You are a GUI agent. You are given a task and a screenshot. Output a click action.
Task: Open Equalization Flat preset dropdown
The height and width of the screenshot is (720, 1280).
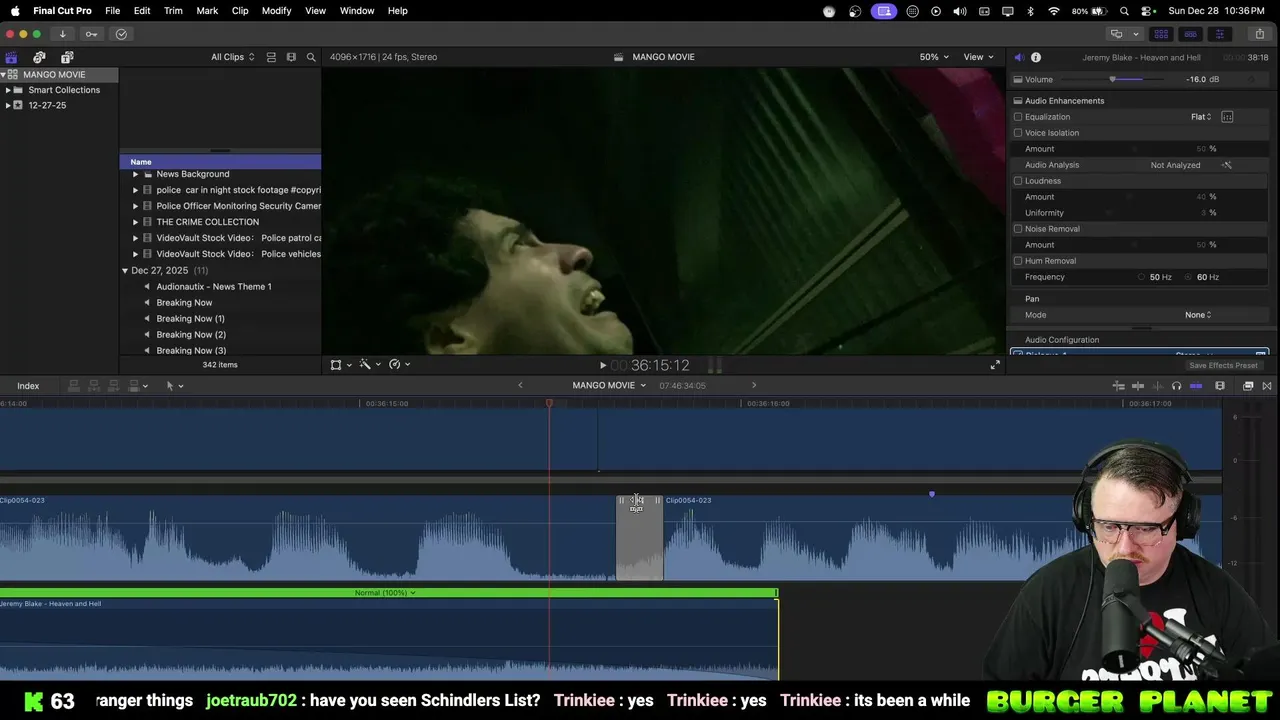tap(1201, 117)
